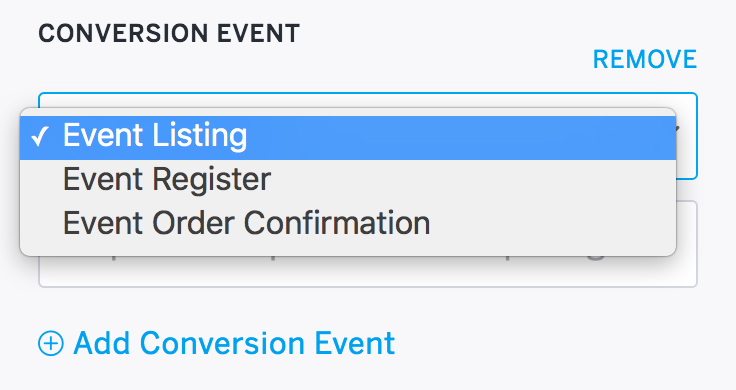736x390 pixels.
Task: Click the word Listing in the checked option
Action: tap(200, 137)
